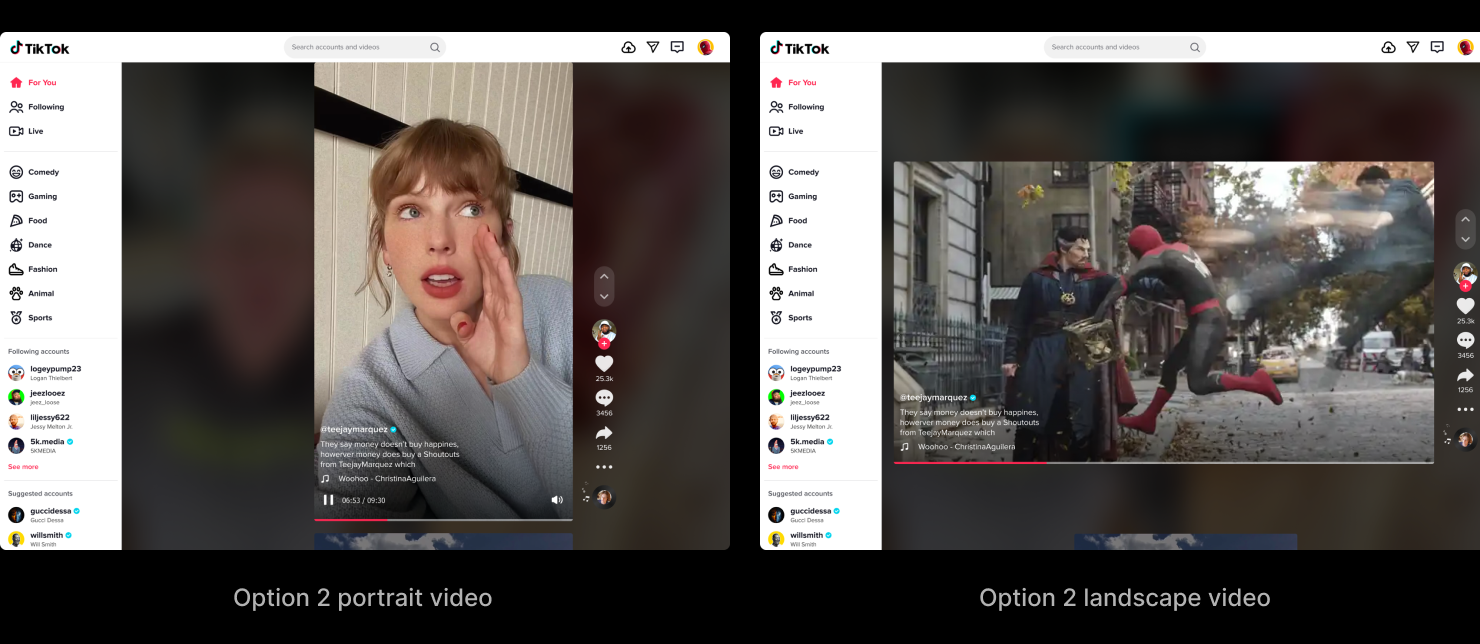The height and width of the screenshot is (644, 1480).
Task: Open messages funnel icon in landscape mockup
Action: [1413, 47]
